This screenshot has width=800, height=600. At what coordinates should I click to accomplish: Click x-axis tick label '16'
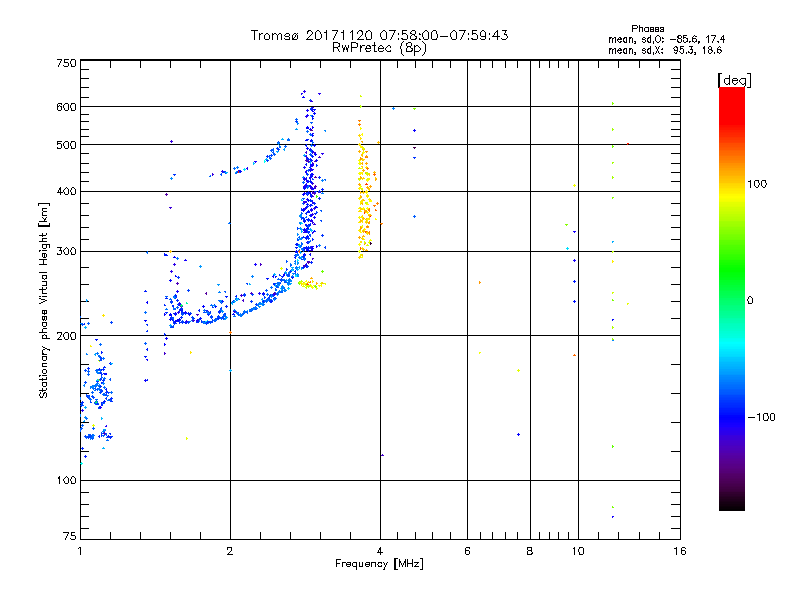pyautogui.click(x=680, y=551)
